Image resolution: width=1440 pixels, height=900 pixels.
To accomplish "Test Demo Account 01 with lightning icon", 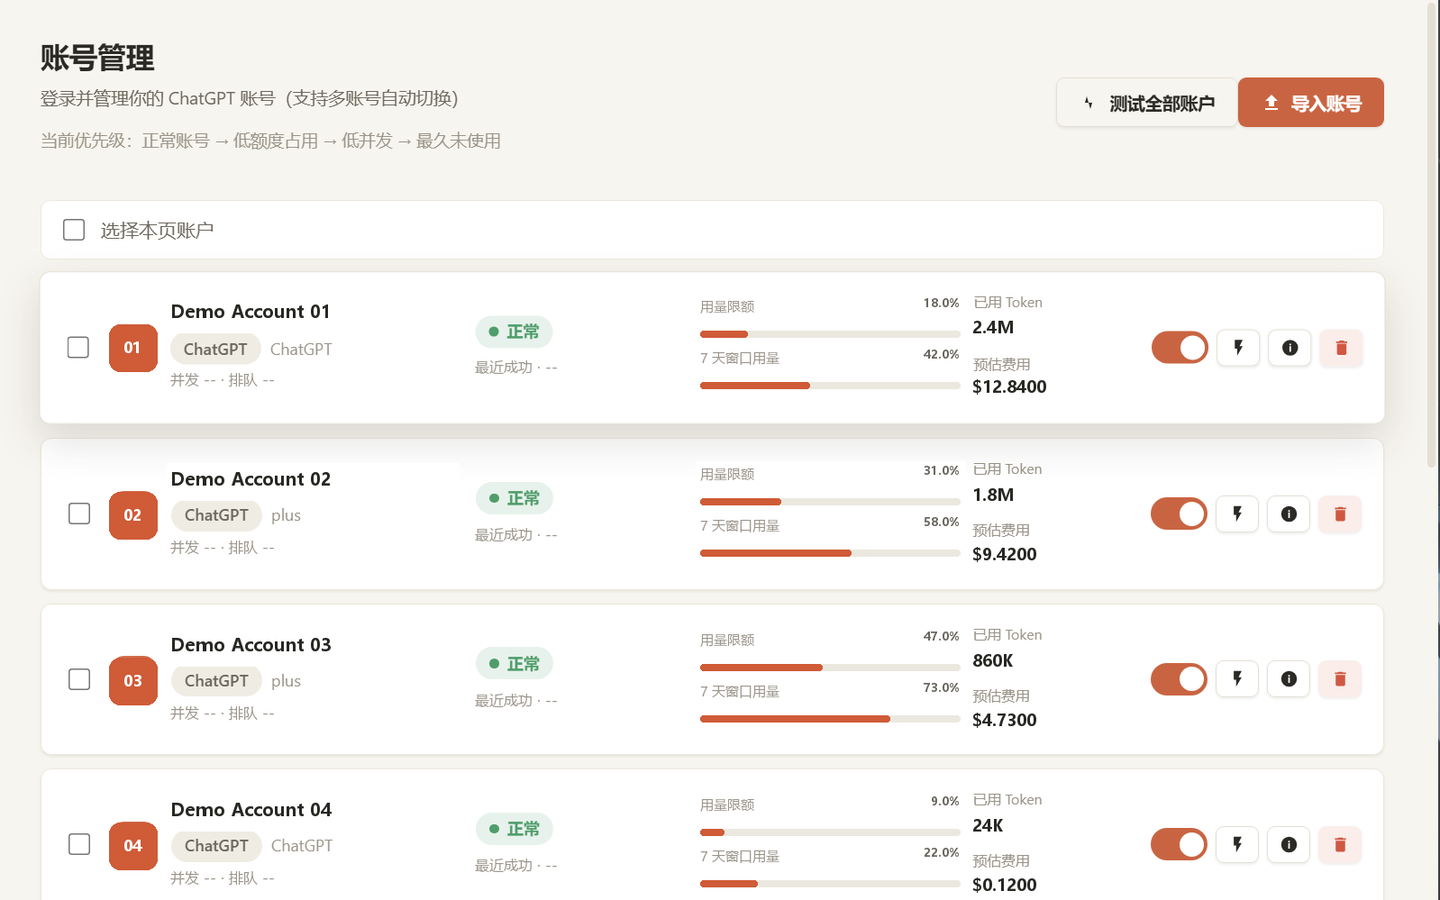I will point(1238,348).
